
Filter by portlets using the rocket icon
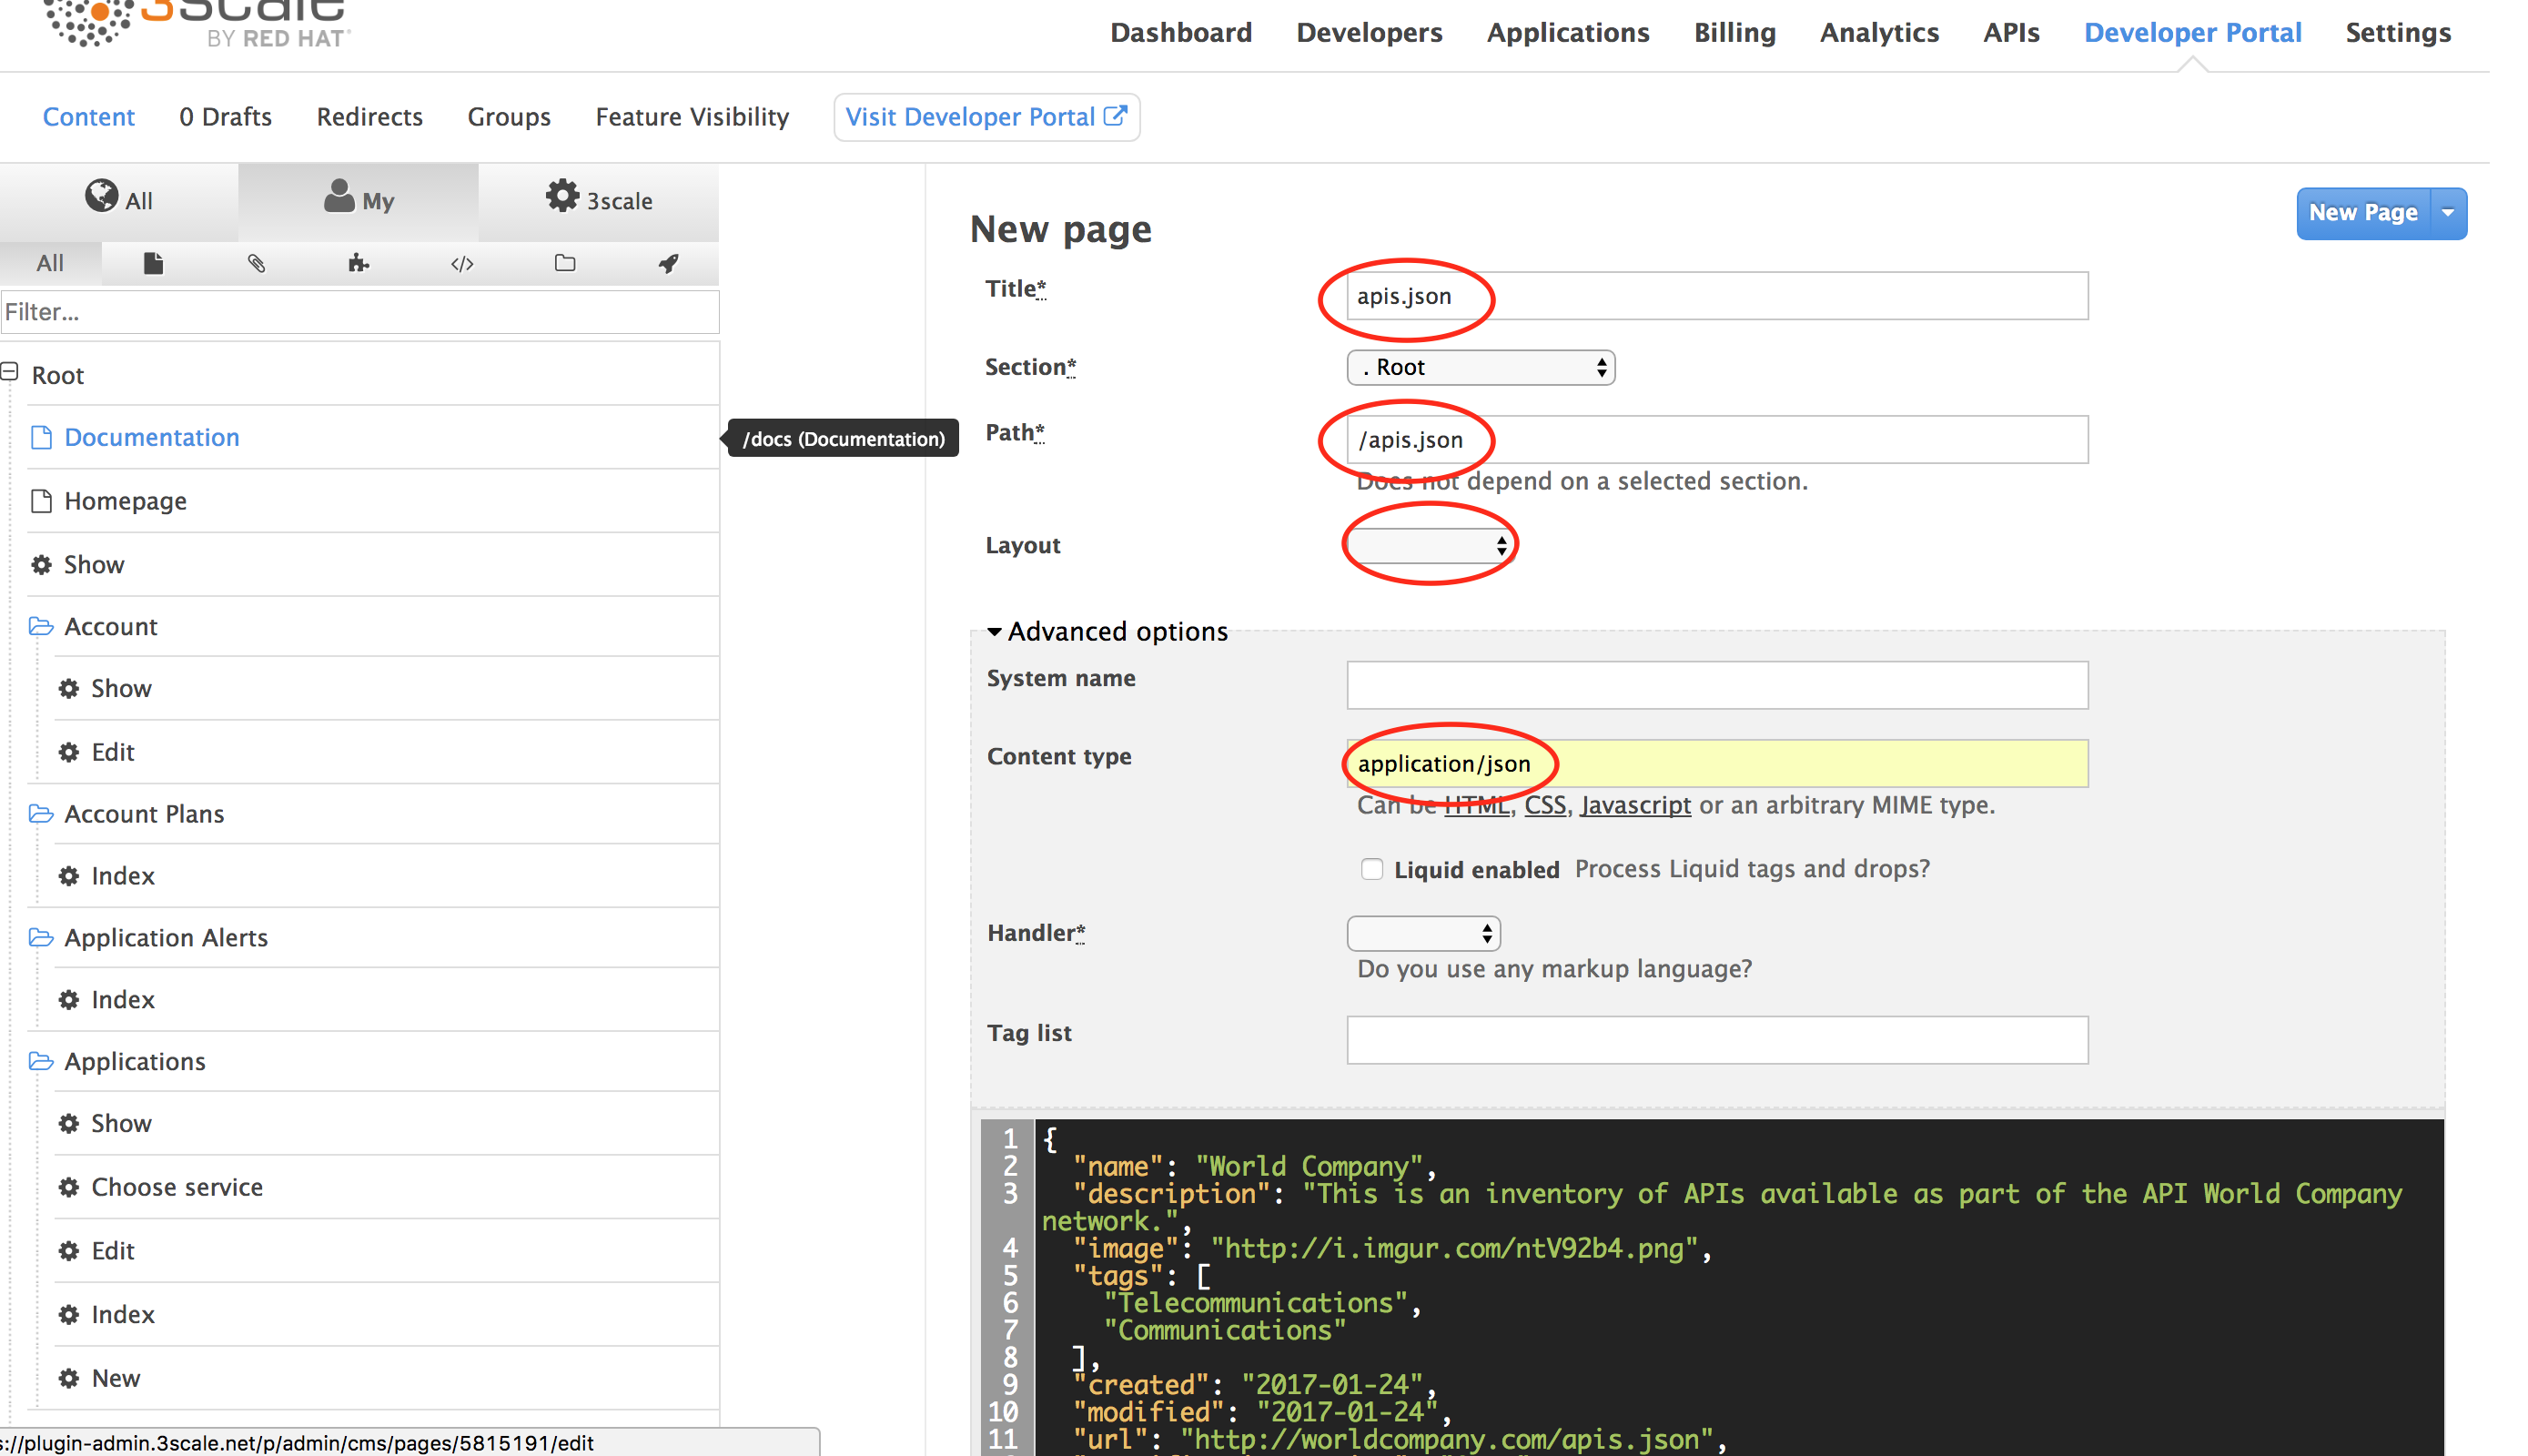tap(668, 263)
